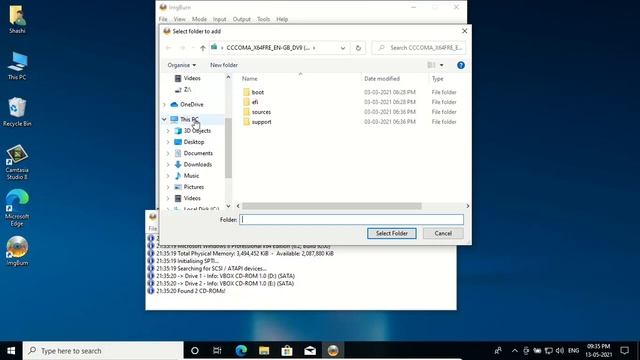Open File Explorer from taskbar
The image size is (640, 360).
264,351
